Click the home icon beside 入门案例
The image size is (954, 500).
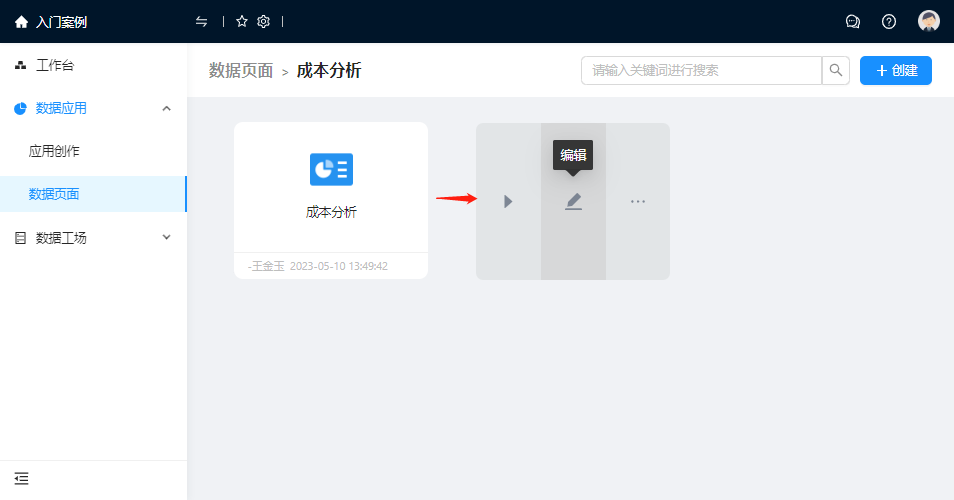[21, 22]
